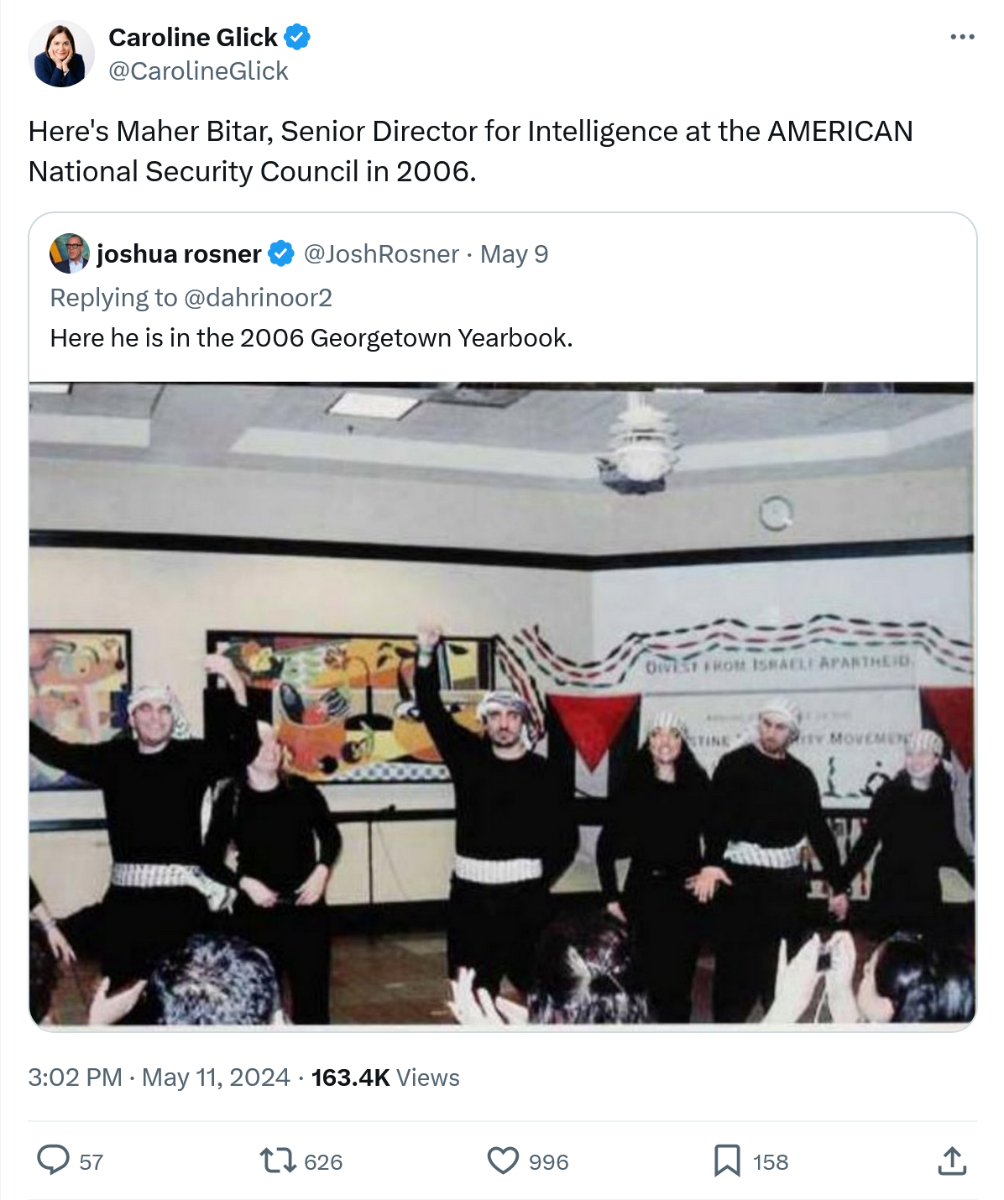Open the 163.4K Views count
This screenshot has width=1004, height=1200.
point(385,1078)
